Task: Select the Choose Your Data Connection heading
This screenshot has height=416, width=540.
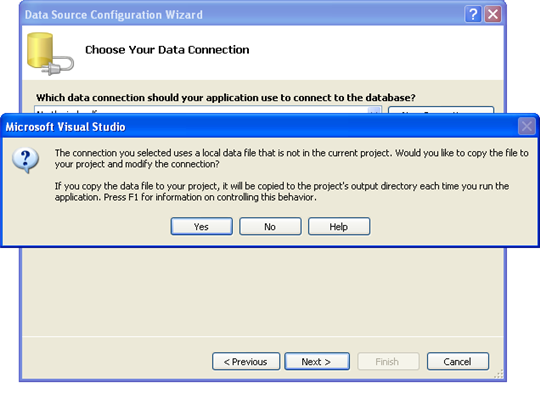Action: pos(167,50)
